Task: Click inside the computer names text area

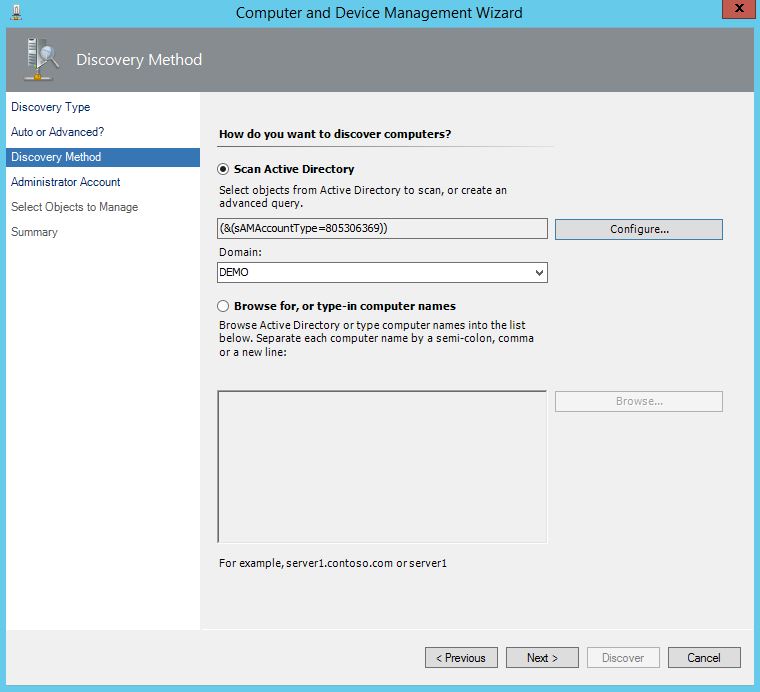Action: (x=382, y=466)
